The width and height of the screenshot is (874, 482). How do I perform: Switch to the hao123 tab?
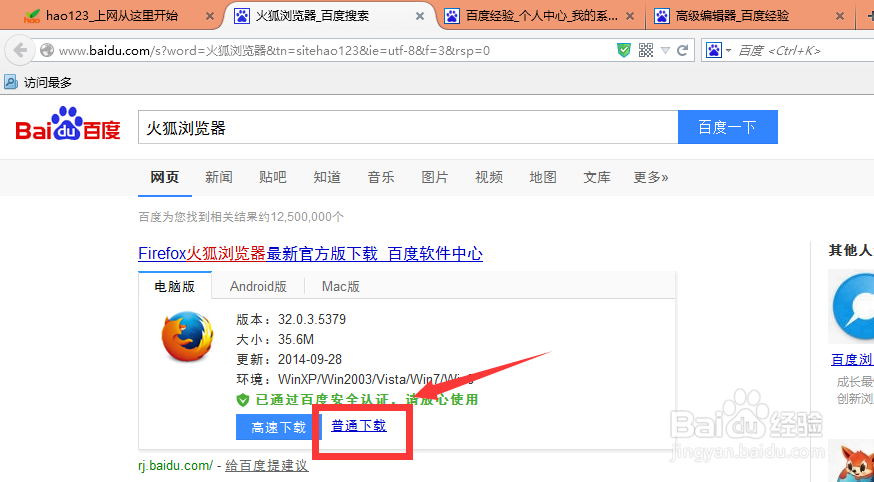point(111,16)
